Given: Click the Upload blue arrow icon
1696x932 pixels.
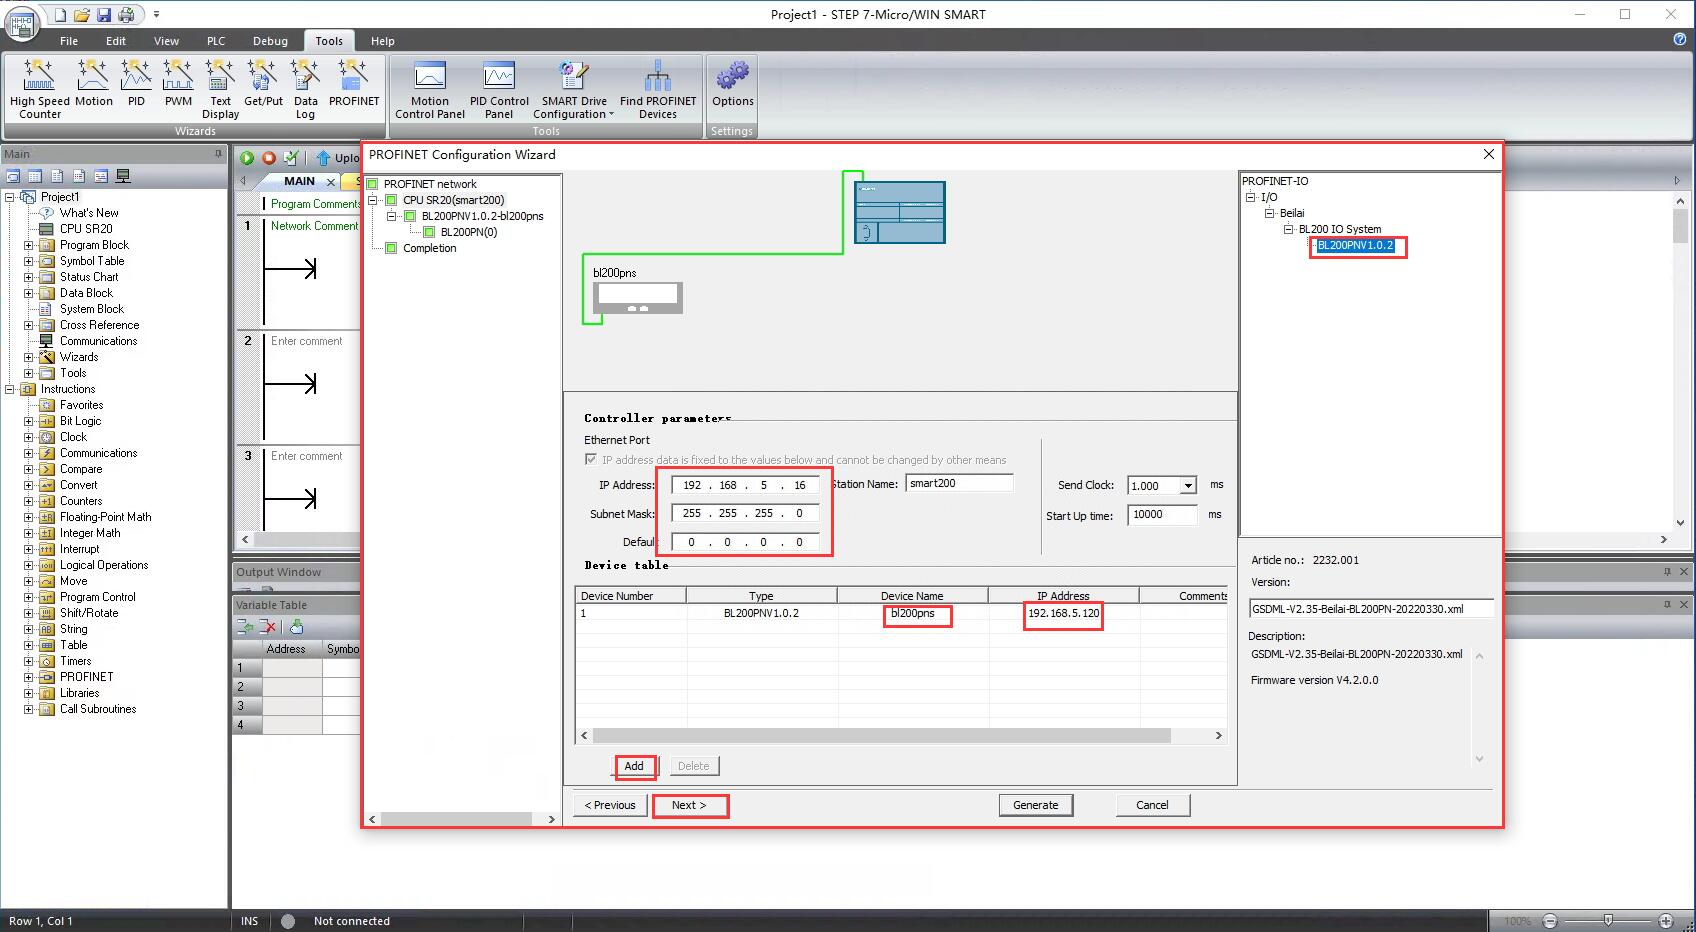Looking at the screenshot, I should [x=324, y=158].
